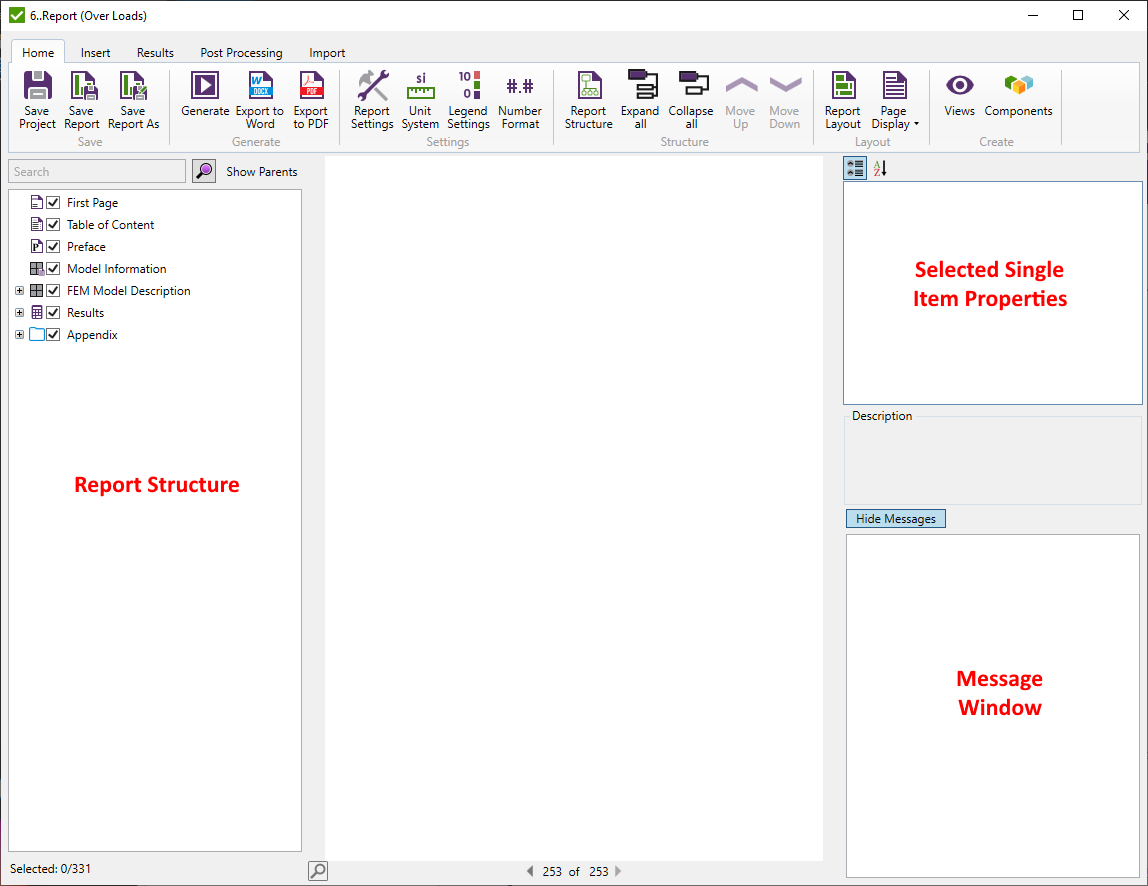
Task: Export the report to PDF
Action: coord(310,87)
